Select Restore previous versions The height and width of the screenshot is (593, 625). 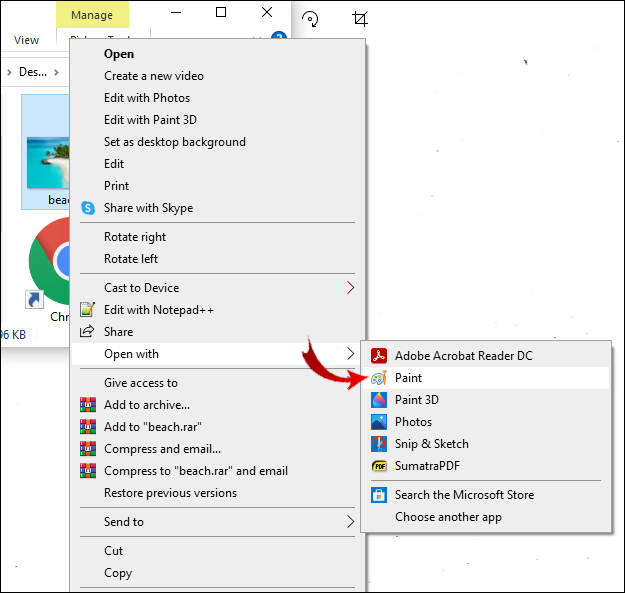click(x=217, y=493)
